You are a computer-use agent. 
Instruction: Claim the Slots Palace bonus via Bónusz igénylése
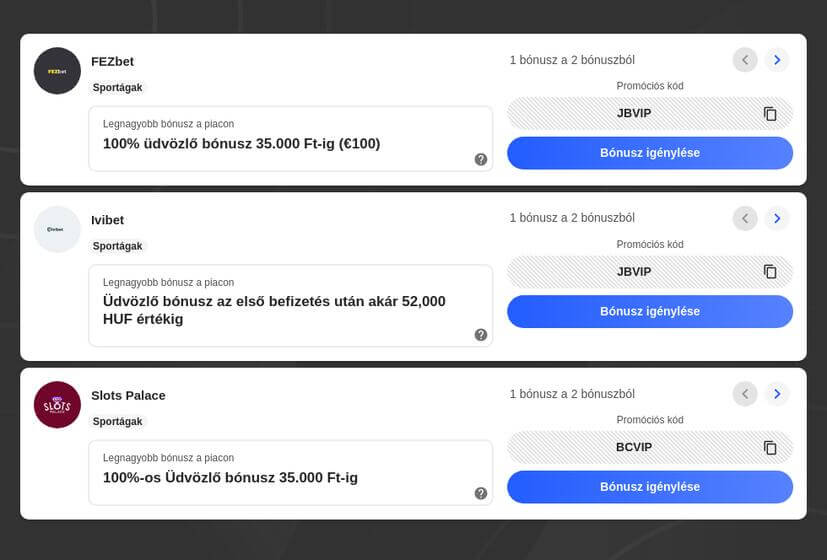click(650, 487)
